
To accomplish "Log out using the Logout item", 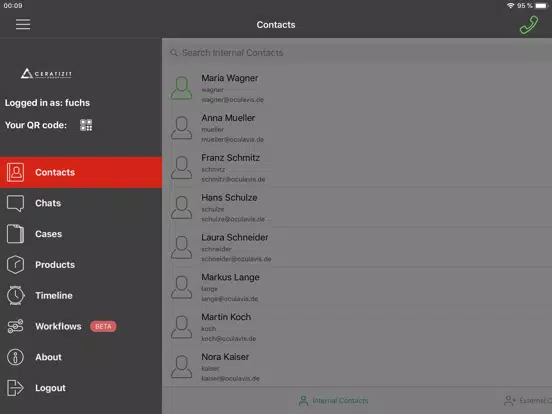I will [81, 388].
